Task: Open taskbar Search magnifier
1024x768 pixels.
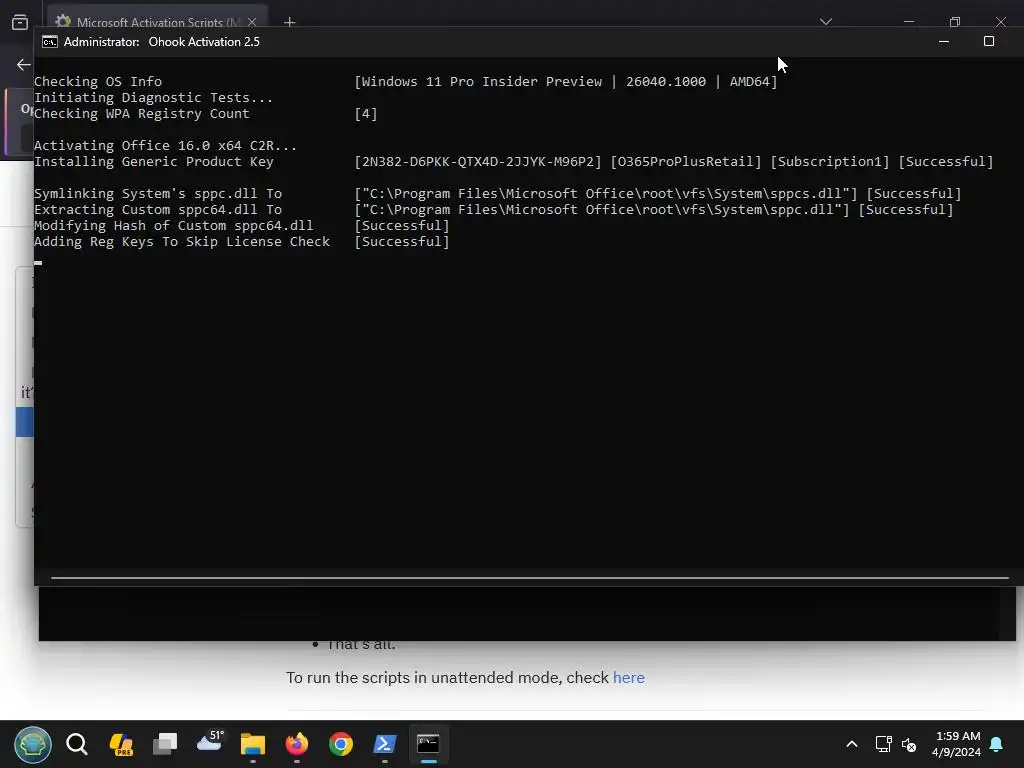Action: coord(77,744)
